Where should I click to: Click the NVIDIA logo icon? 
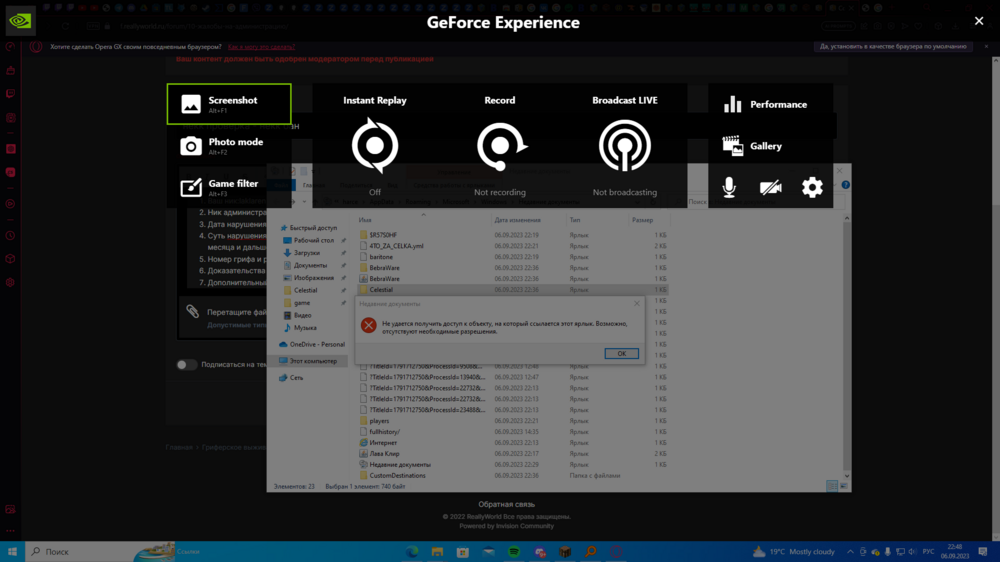point(20,20)
